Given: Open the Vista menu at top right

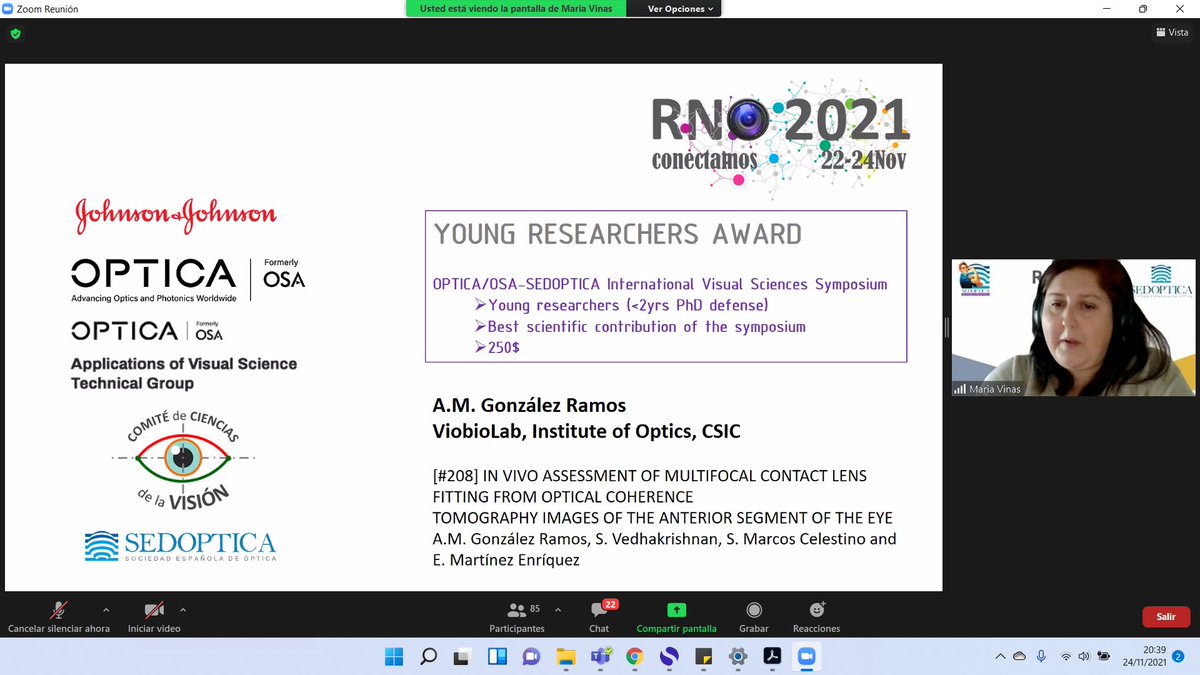Looking at the screenshot, I should [1171, 32].
